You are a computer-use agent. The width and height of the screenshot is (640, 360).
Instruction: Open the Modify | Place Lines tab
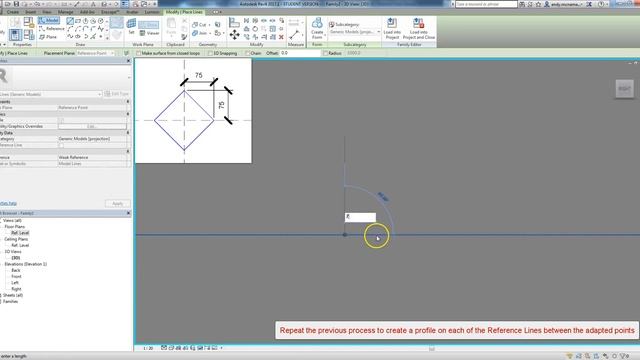coord(184,12)
